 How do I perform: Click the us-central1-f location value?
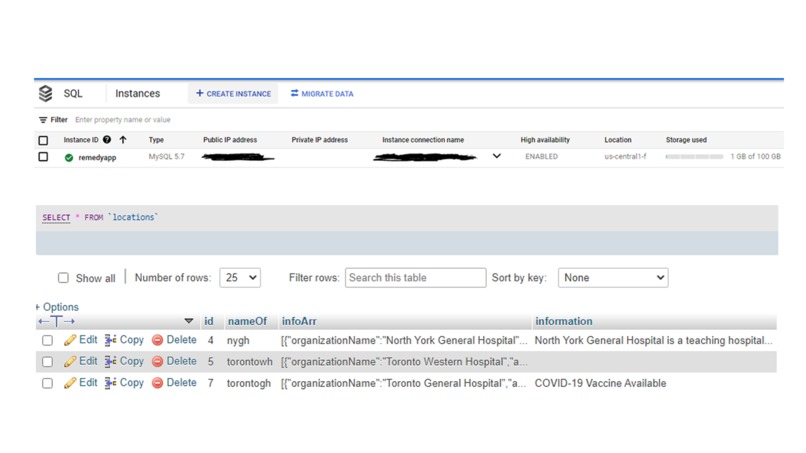click(x=625, y=156)
